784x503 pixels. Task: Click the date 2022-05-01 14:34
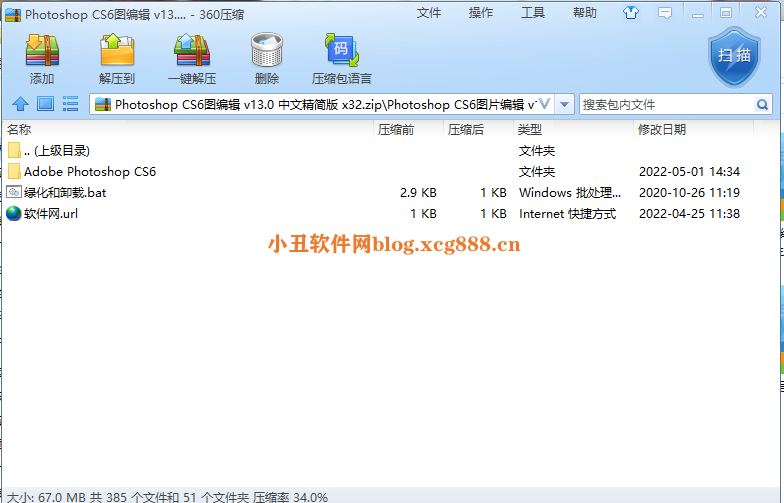pyautogui.click(x=690, y=172)
